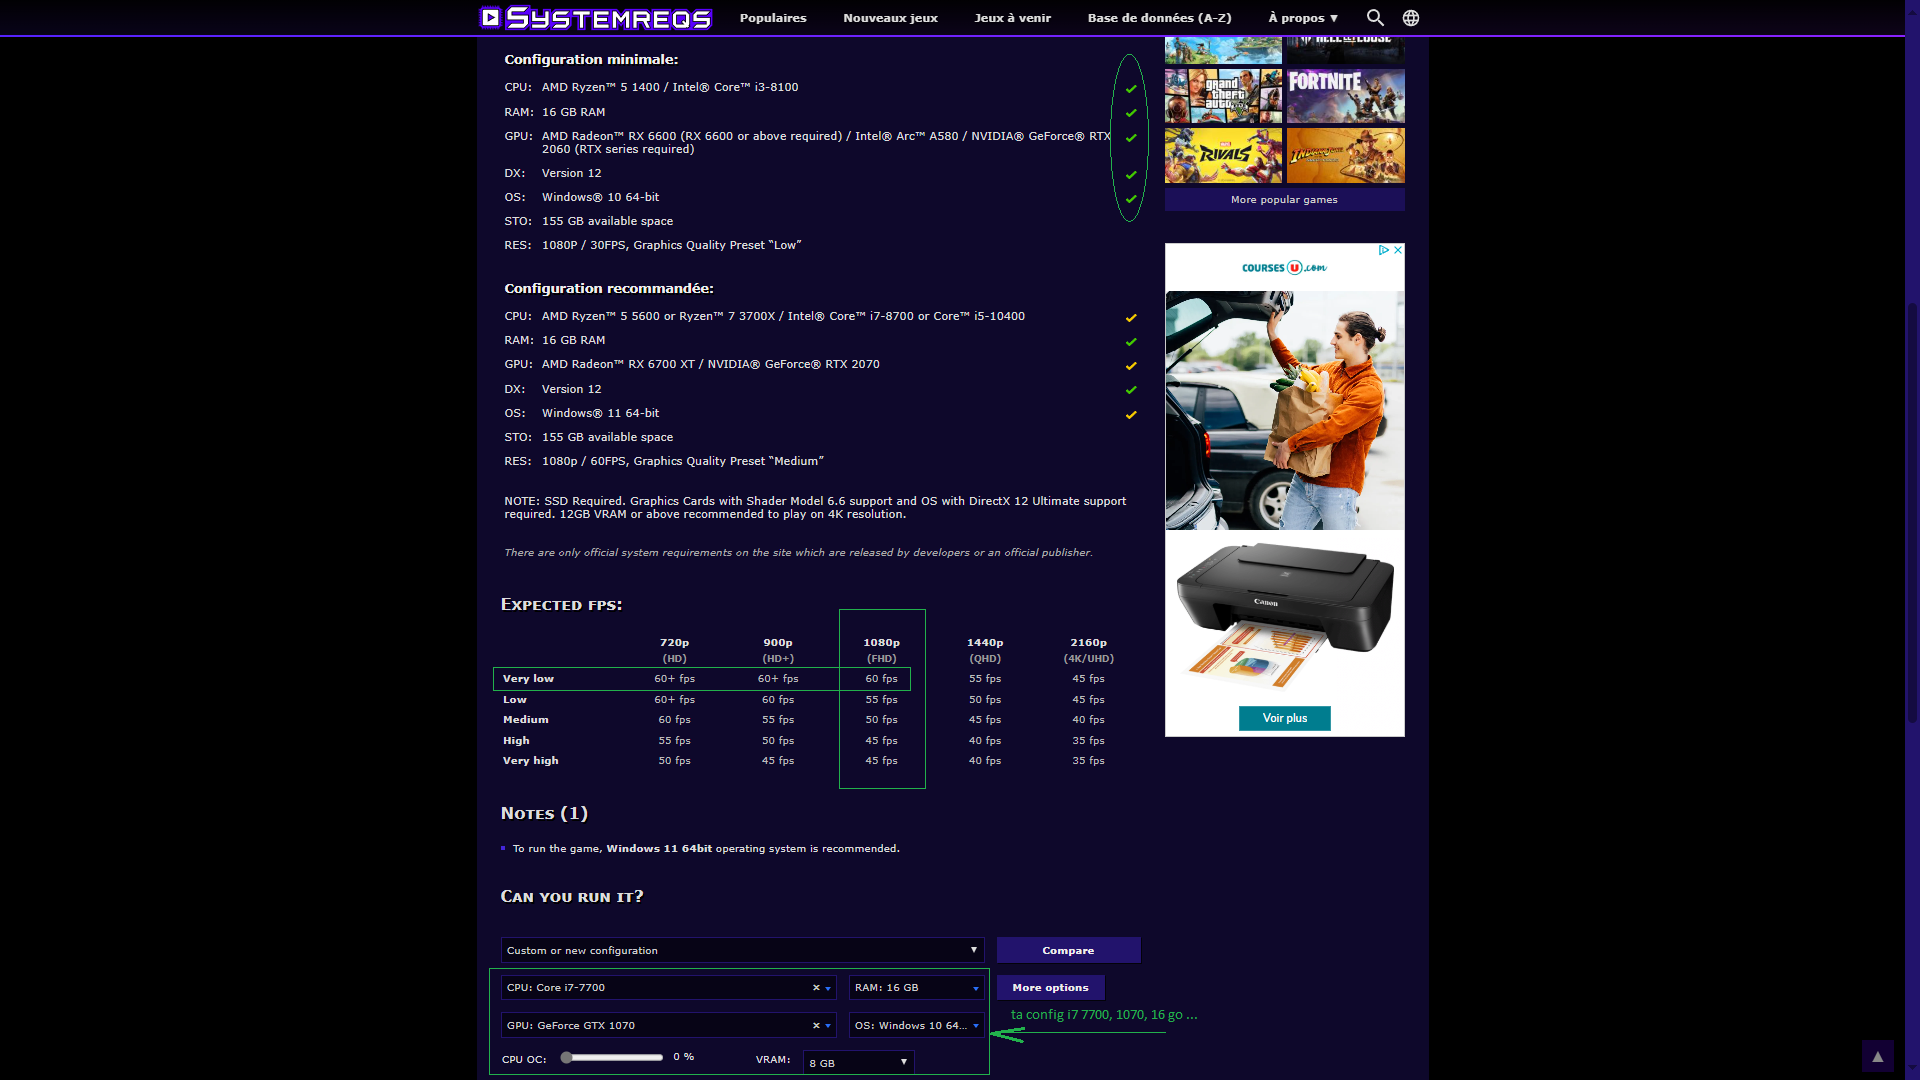Expand the À propos menu
1920x1080 pixels.
click(1303, 18)
